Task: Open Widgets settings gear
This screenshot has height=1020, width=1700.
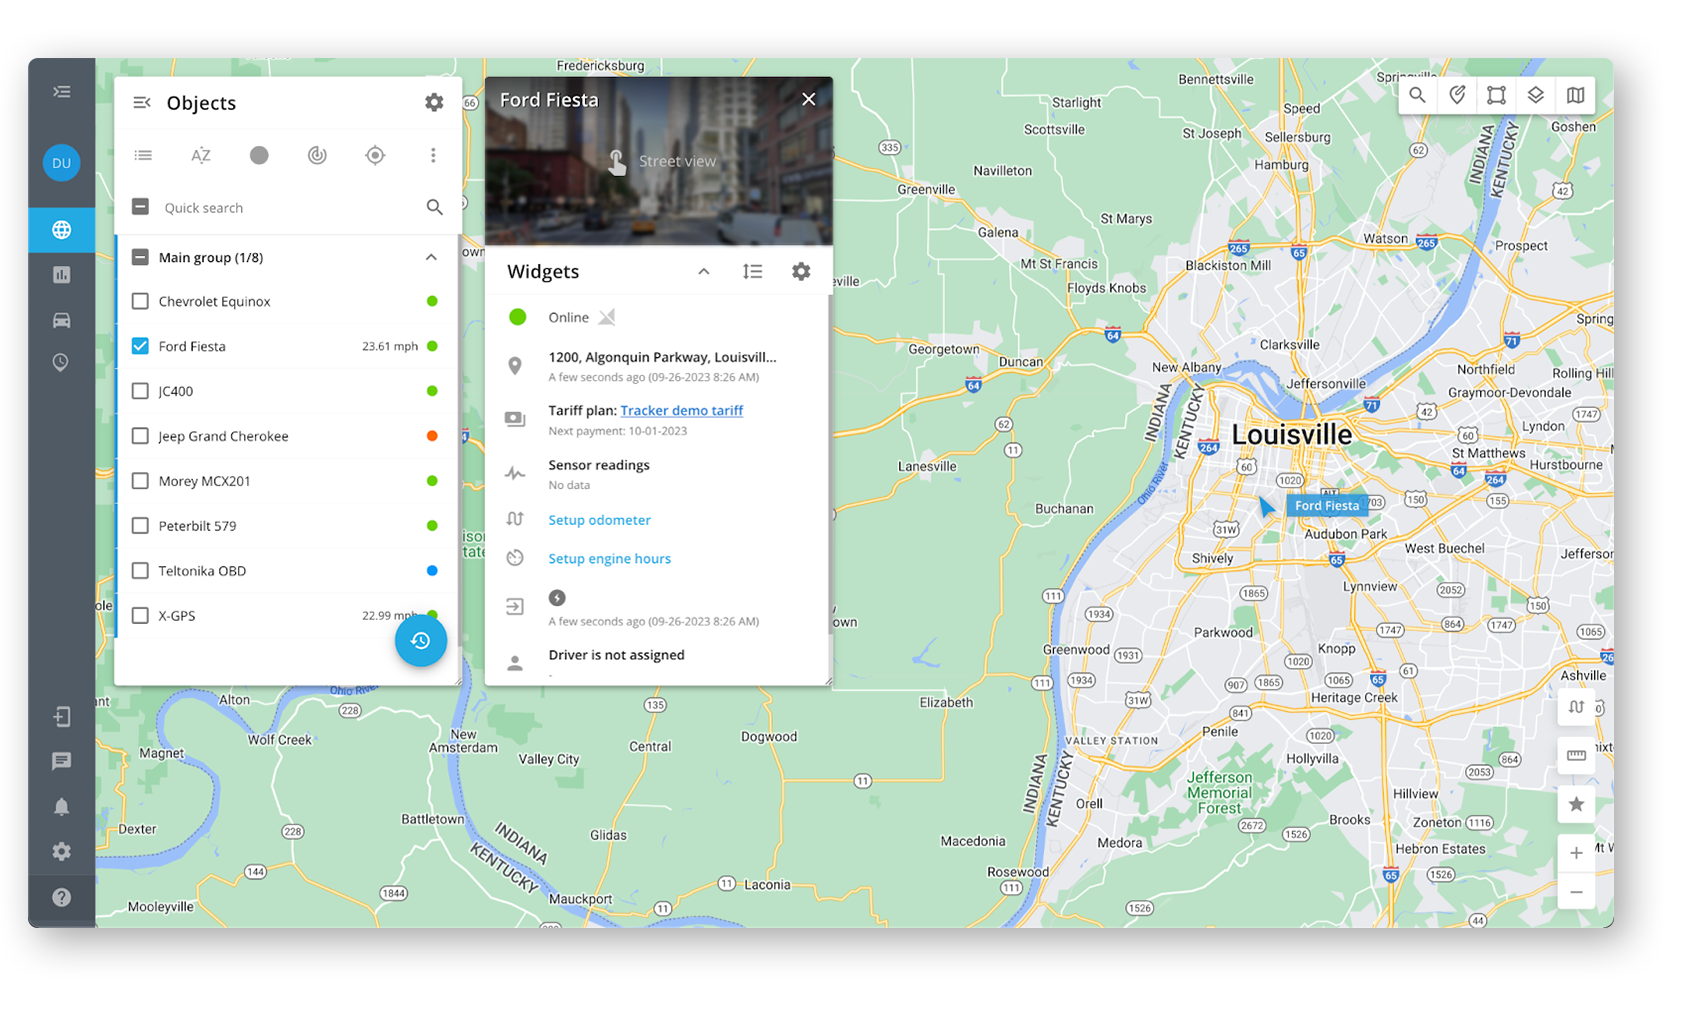Action: (801, 272)
